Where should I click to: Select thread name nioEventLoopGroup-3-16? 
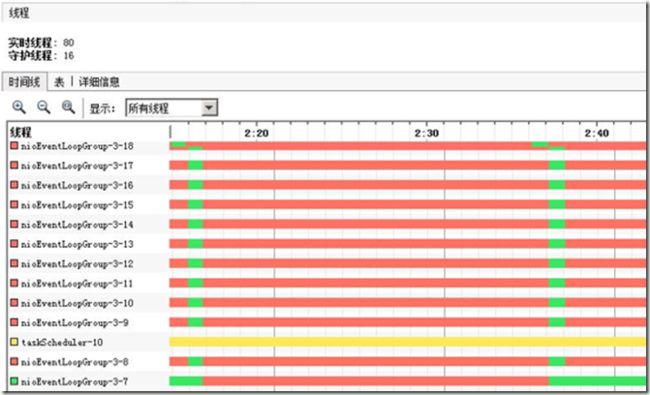[x=78, y=185]
